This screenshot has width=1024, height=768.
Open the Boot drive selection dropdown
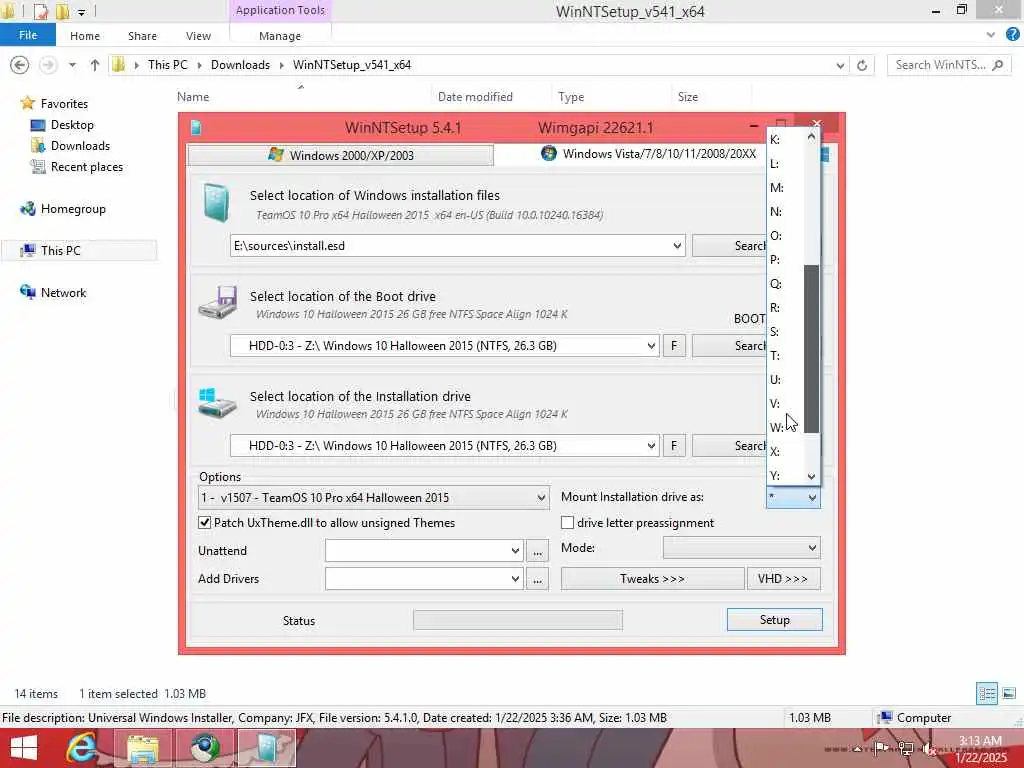[x=650, y=346]
